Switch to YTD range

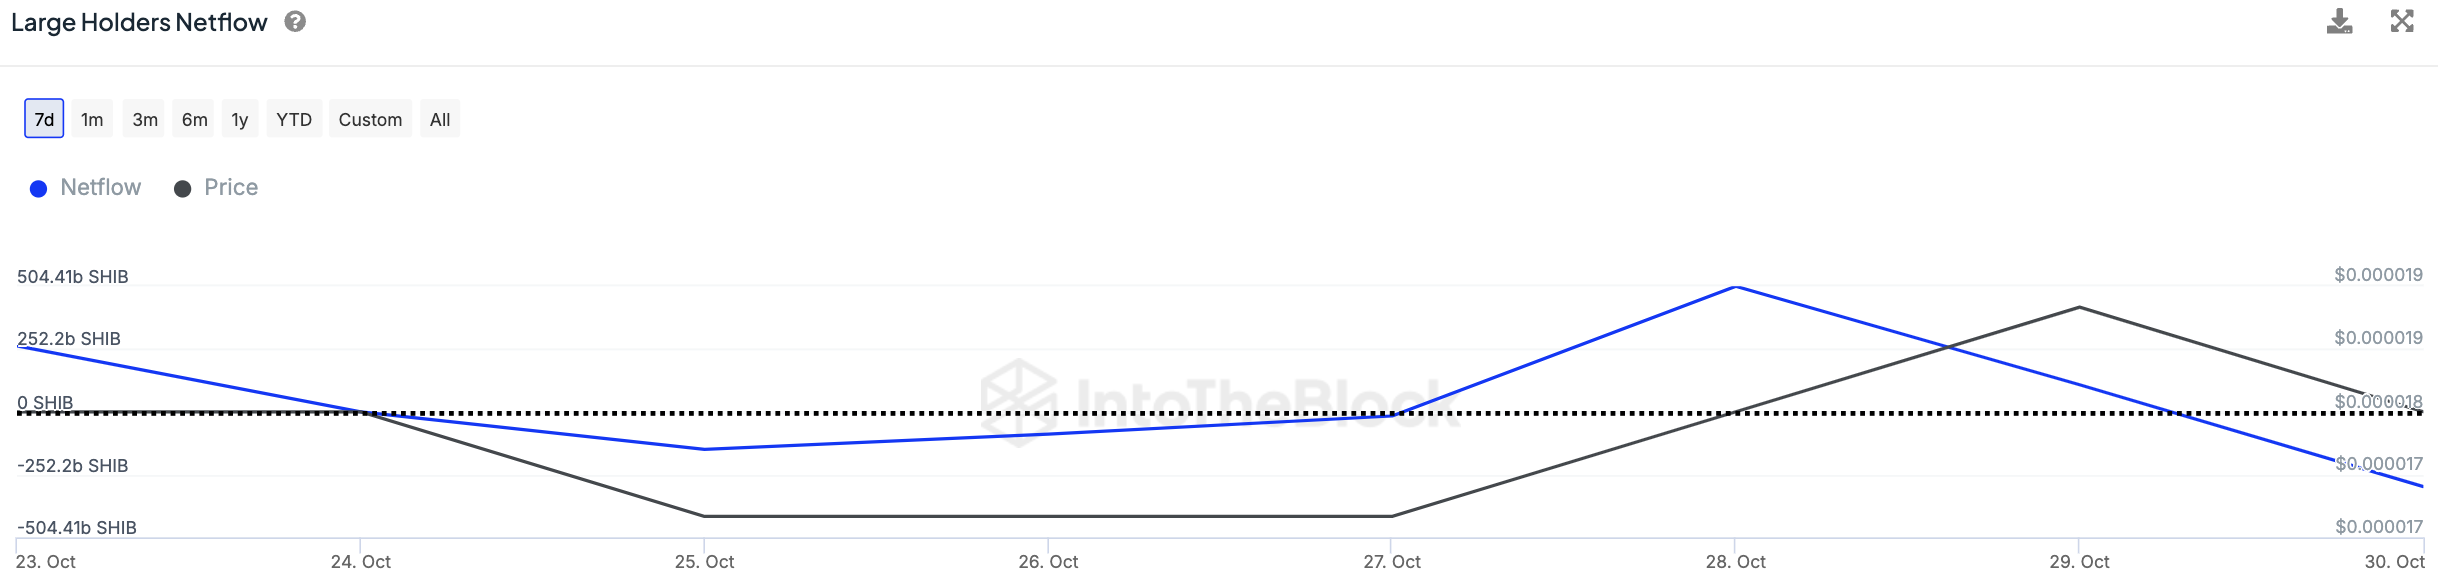tap(294, 119)
